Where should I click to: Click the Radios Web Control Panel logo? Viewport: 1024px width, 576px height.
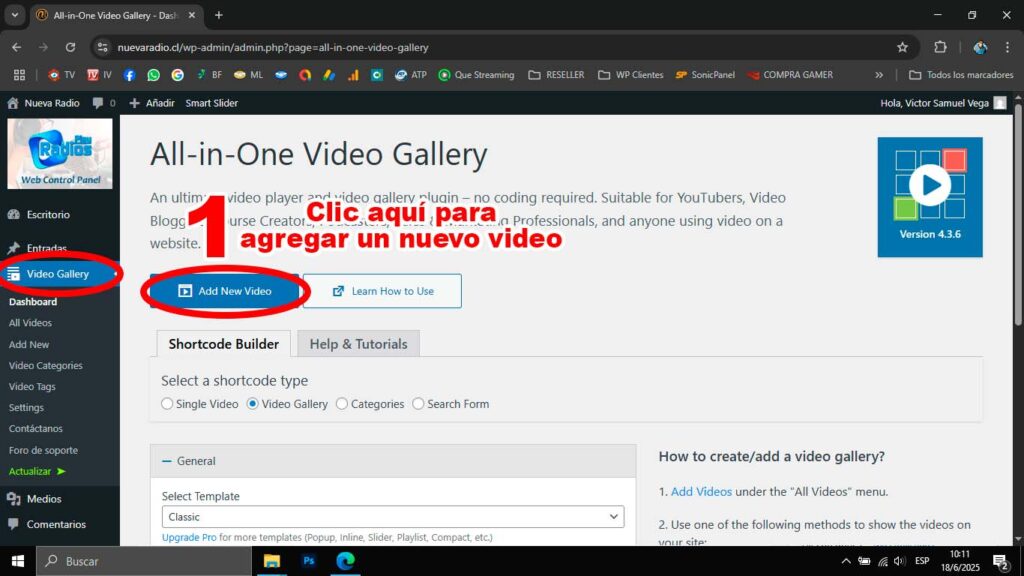point(60,153)
